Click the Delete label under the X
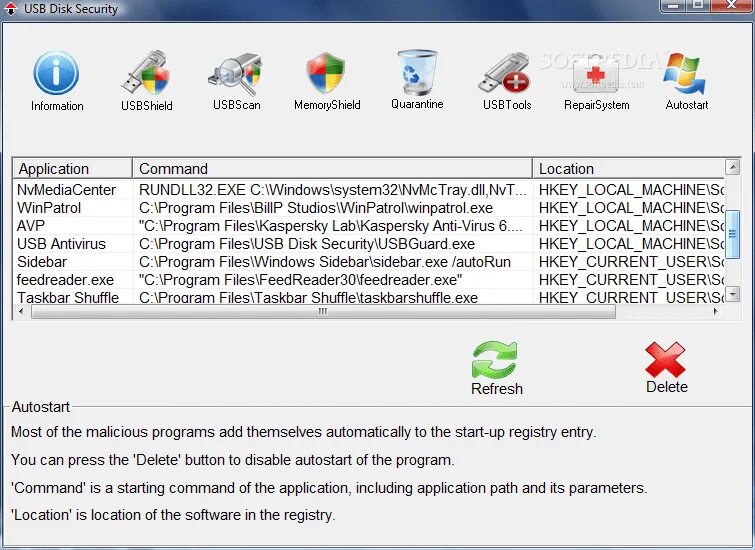This screenshot has height=550, width=755. tap(666, 387)
